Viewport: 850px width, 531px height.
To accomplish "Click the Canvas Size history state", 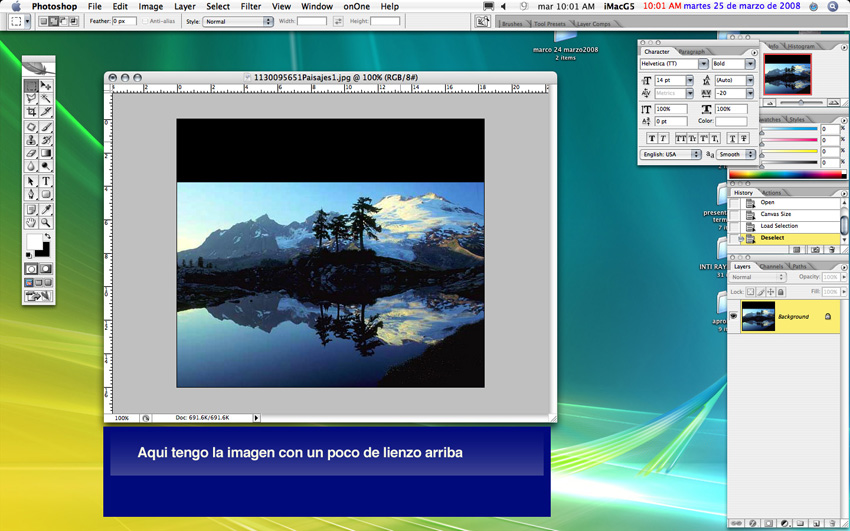I will tap(775, 214).
